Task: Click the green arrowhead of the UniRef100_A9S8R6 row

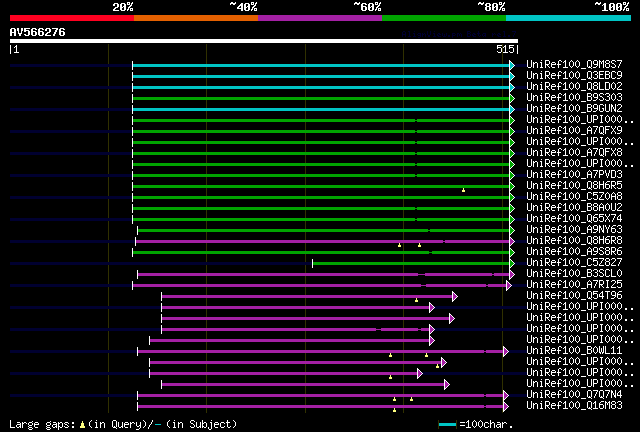Action: click(512, 253)
